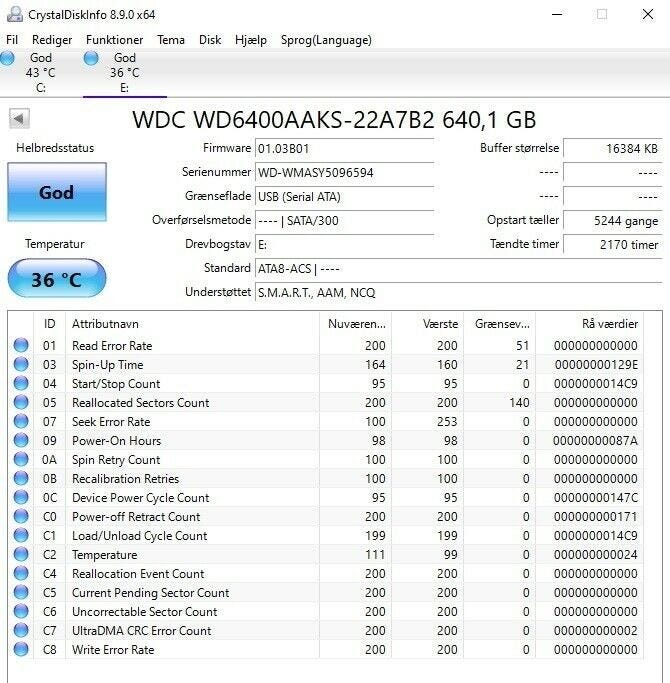Select the E: disk status orb

91,58
